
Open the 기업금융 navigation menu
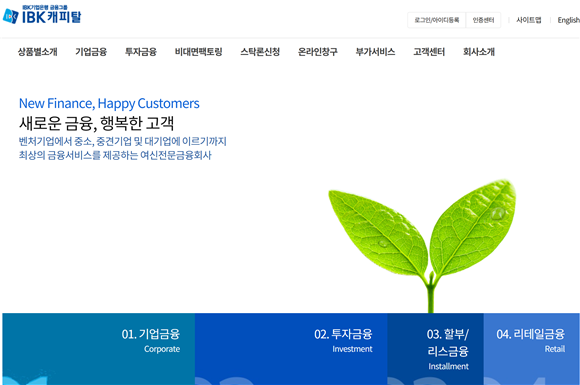click(91, 52)
